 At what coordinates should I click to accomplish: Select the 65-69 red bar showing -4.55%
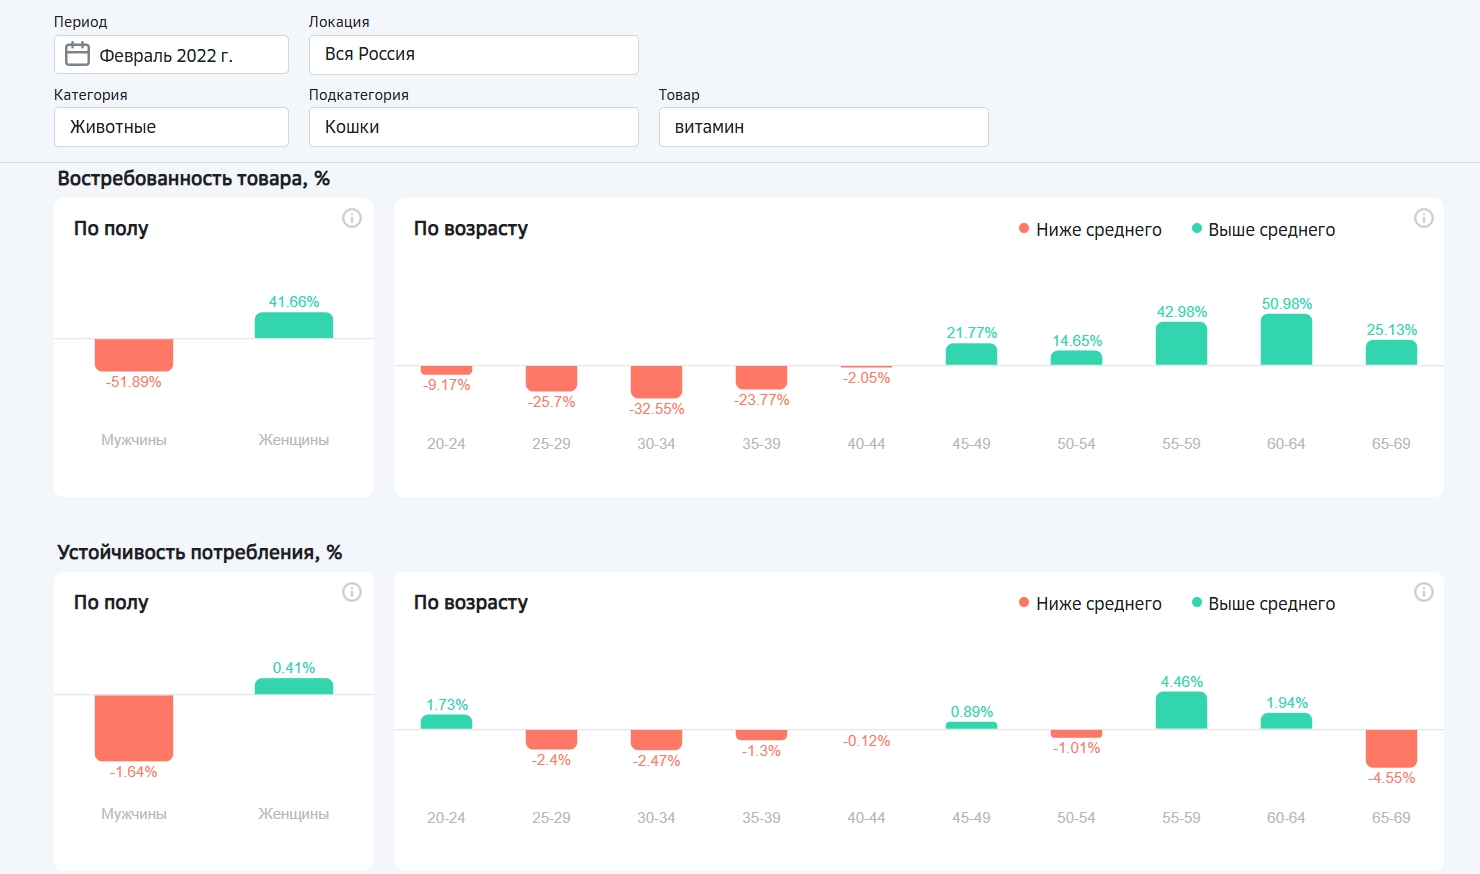(x=1391, y=748)
